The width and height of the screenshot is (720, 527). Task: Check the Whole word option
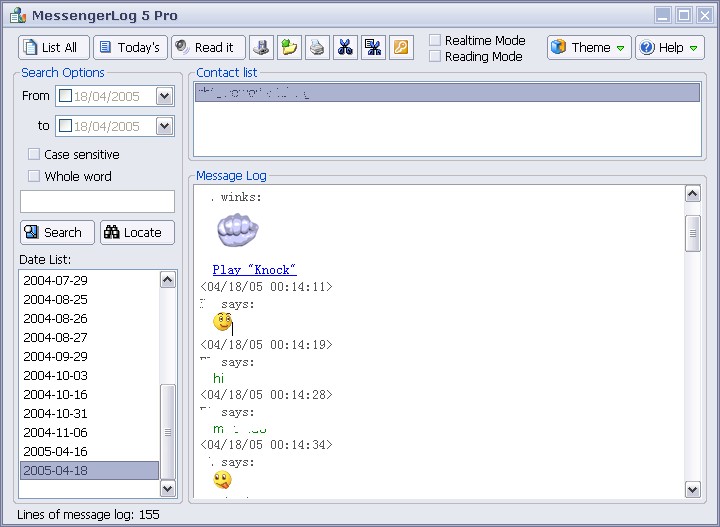[34, 176]
